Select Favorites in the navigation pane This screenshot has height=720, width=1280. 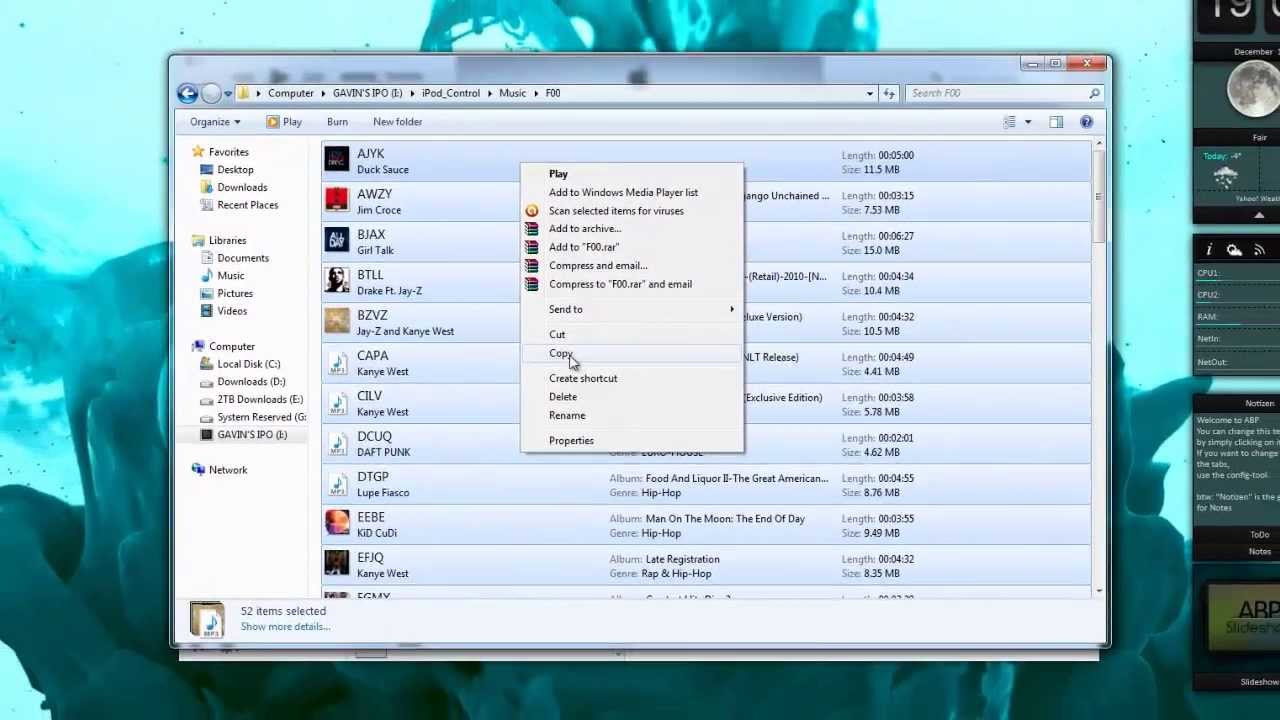(x=228, y=152)
